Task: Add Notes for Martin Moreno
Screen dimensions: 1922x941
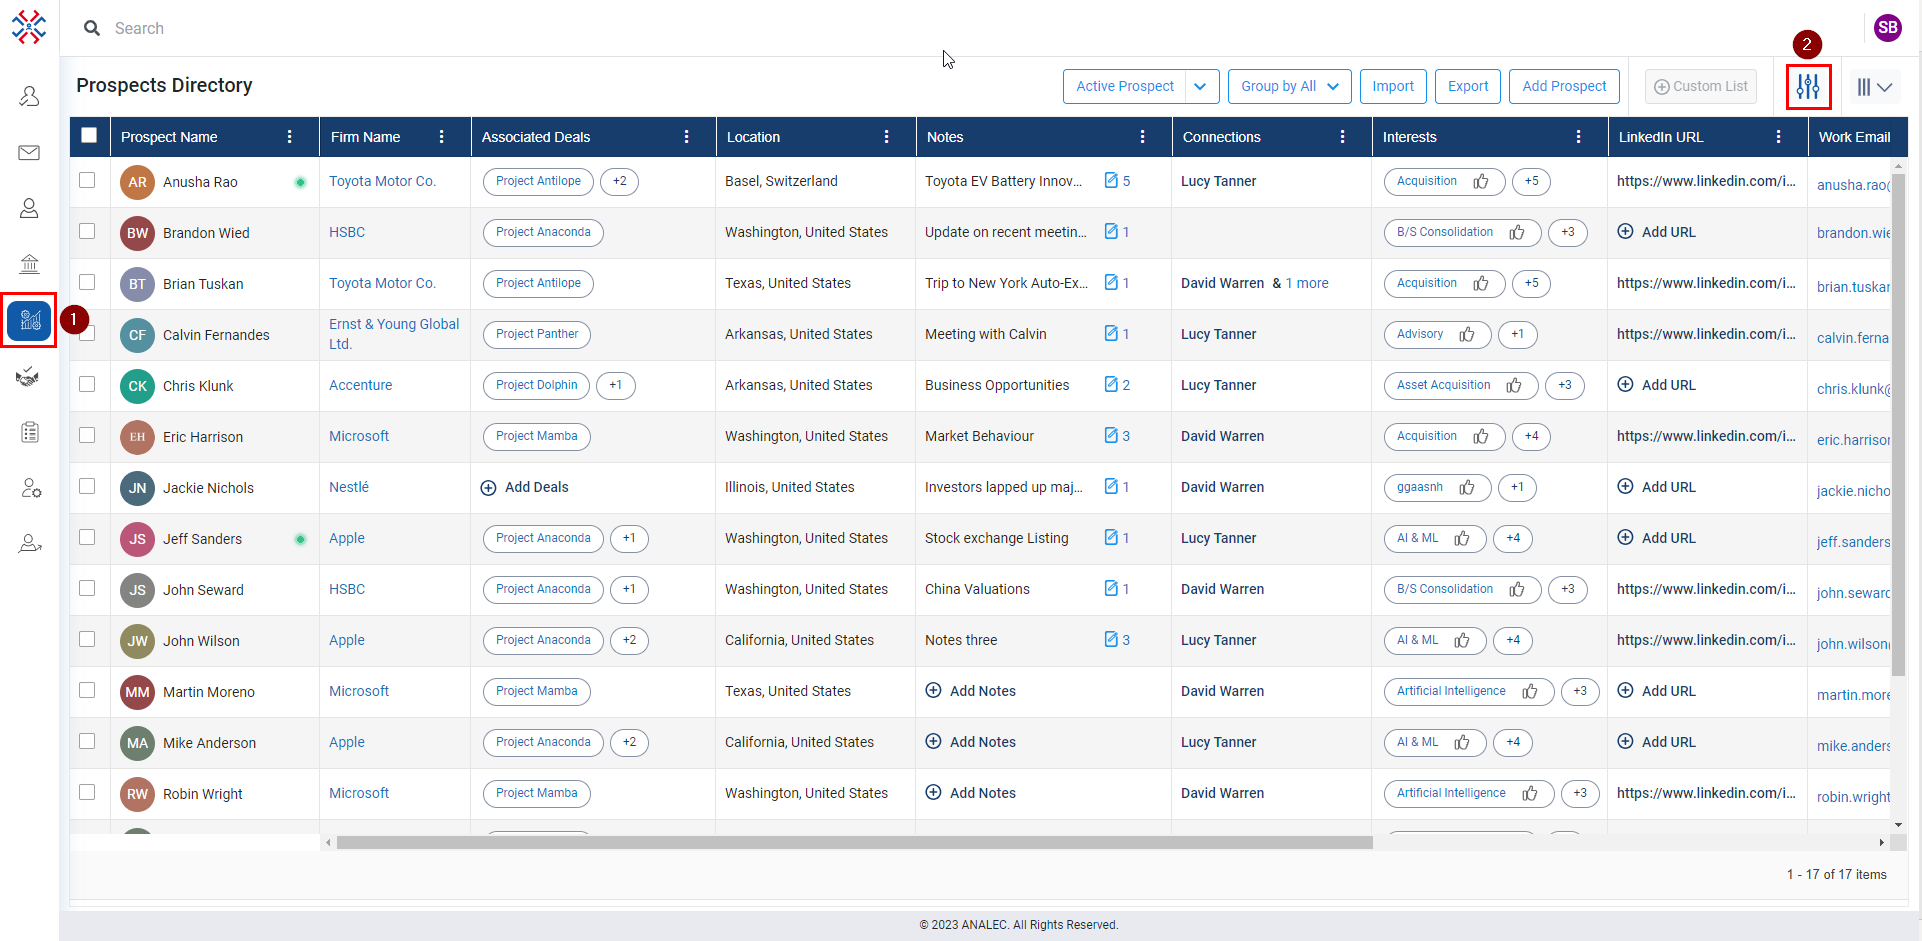Action: pos(971,692)
